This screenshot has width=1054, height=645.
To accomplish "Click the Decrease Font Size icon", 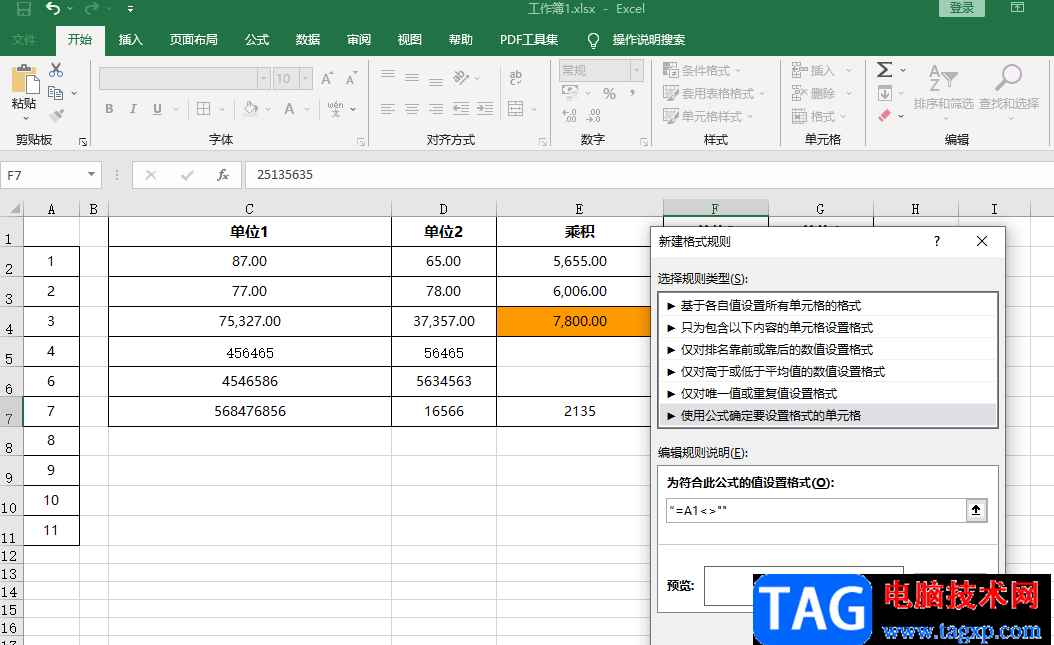I will pos(352,79).
